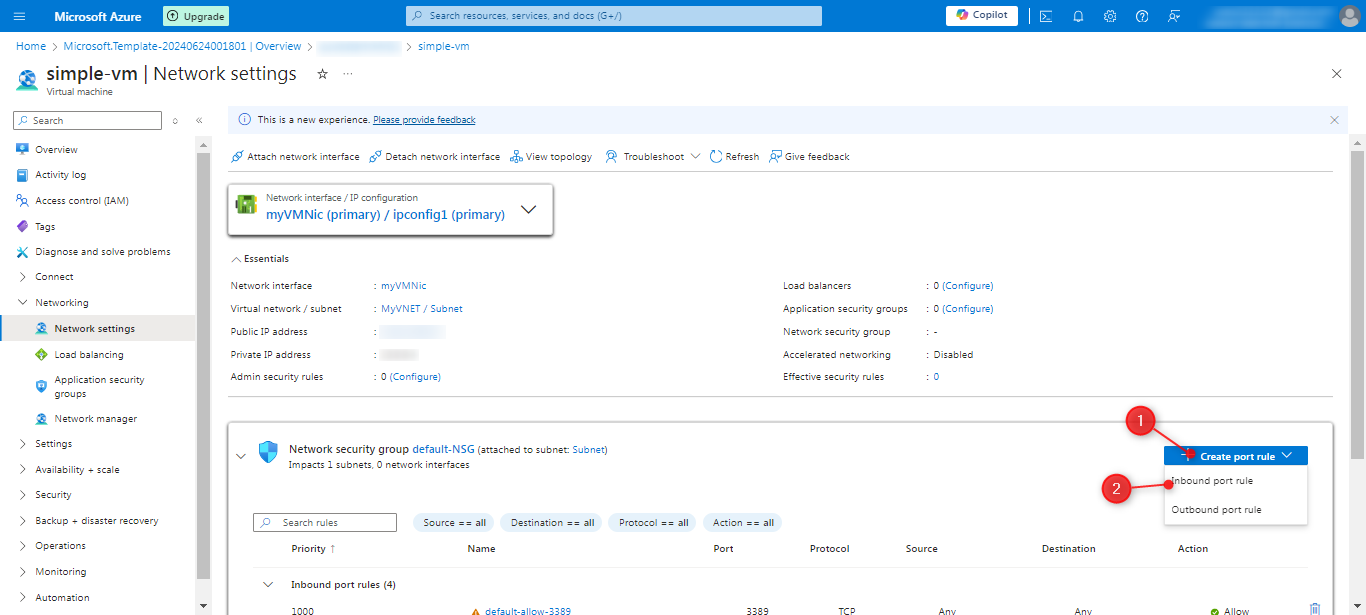Open the notifications bell icon

point(1078,16)
